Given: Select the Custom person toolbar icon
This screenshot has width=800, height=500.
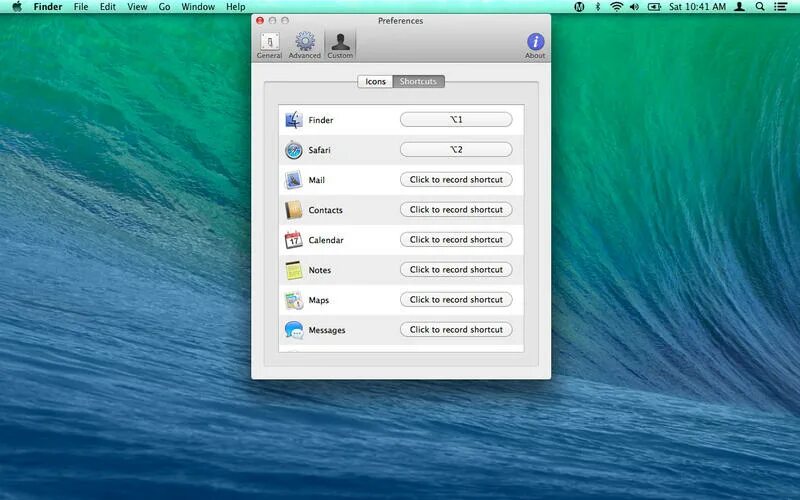Looking at the screenshot, I should coord(340,46).
